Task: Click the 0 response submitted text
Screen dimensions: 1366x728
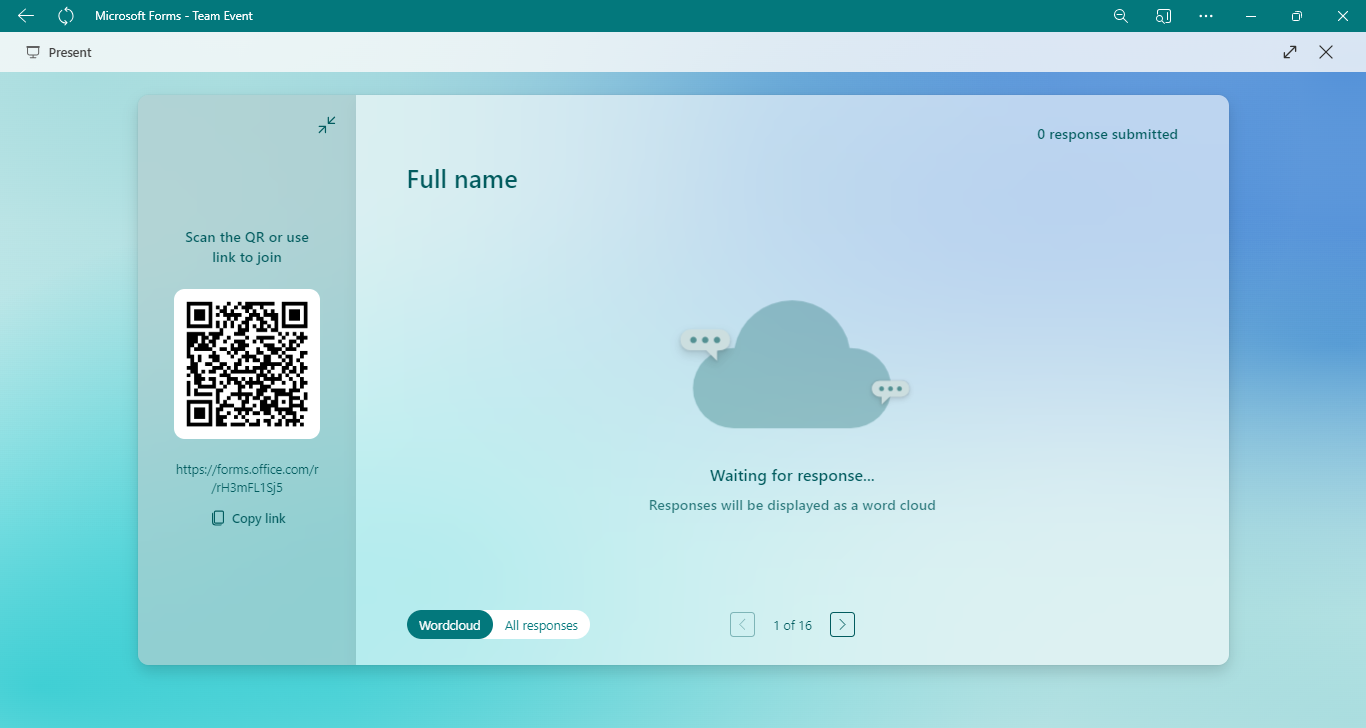Action: coord(1107,134)
